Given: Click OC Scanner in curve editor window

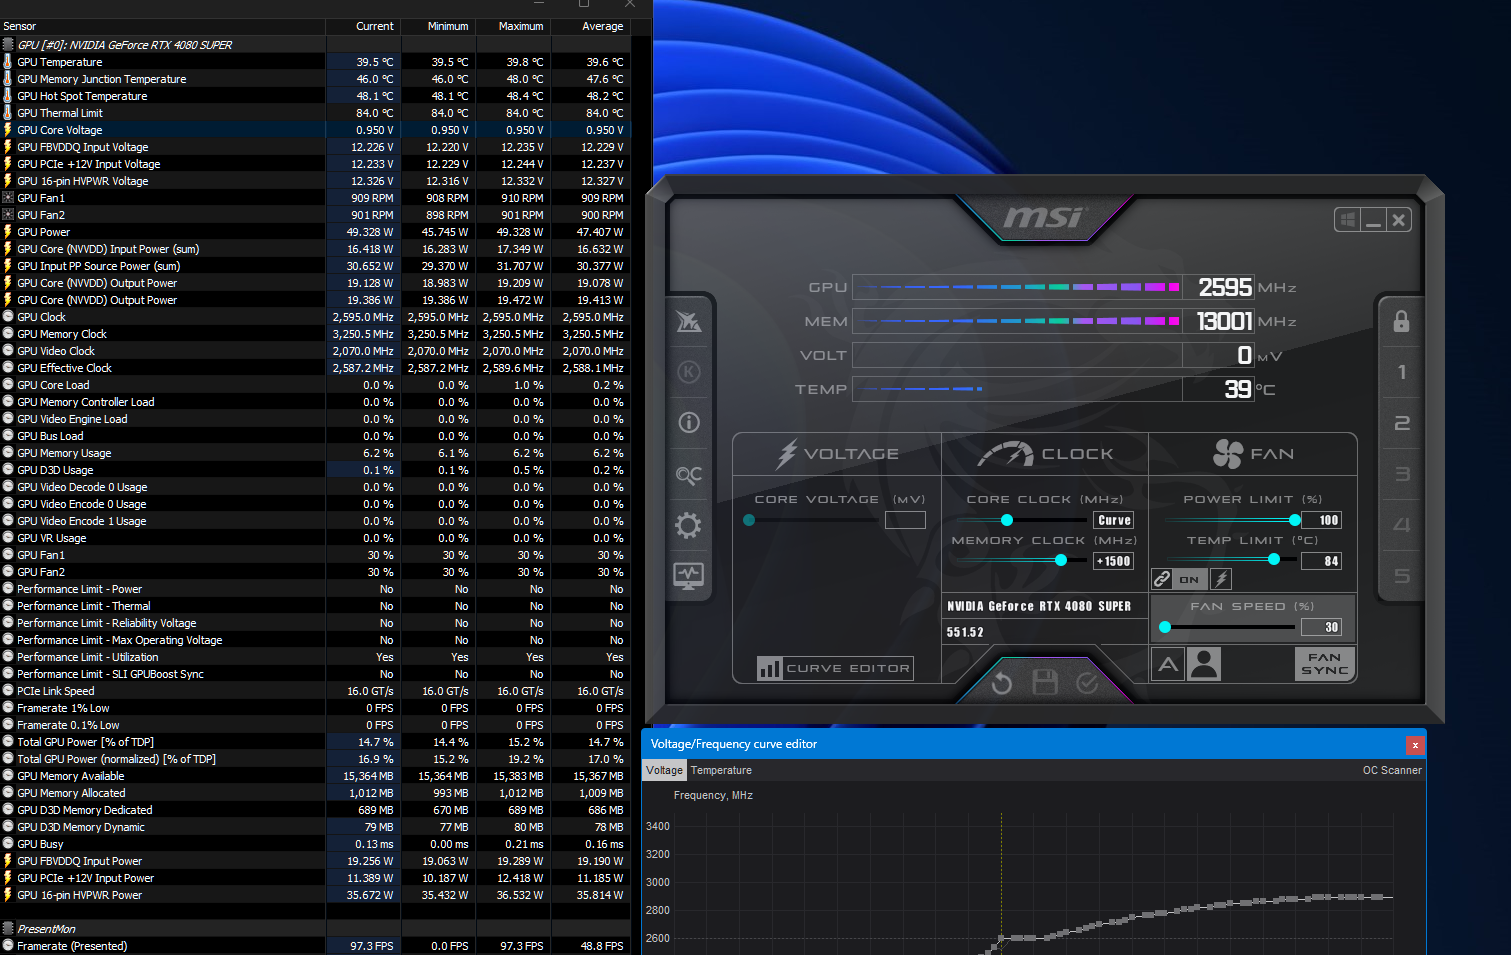Looking at the screenshot, I should point(1392,770).
